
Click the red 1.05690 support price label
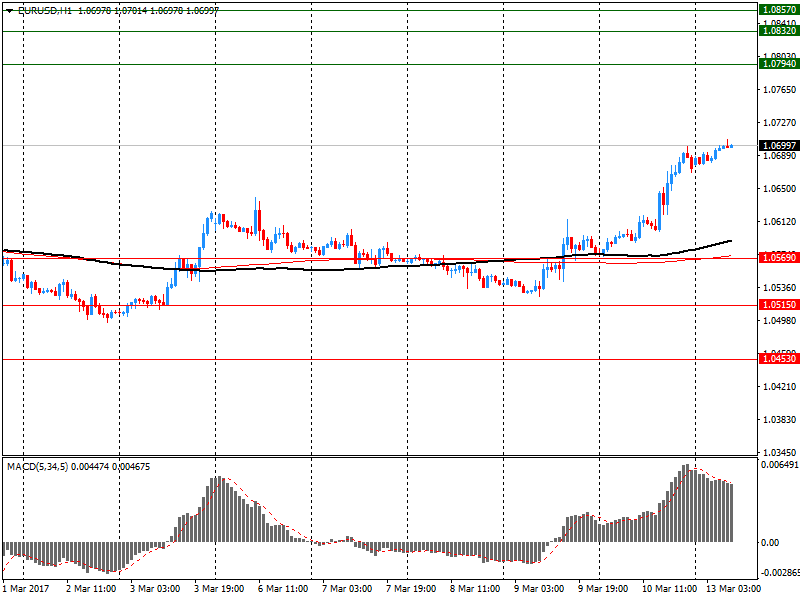(779, 258)
